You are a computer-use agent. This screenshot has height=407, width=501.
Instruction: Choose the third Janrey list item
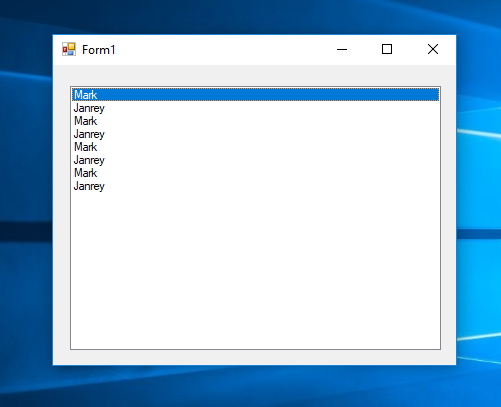[255, 160]
